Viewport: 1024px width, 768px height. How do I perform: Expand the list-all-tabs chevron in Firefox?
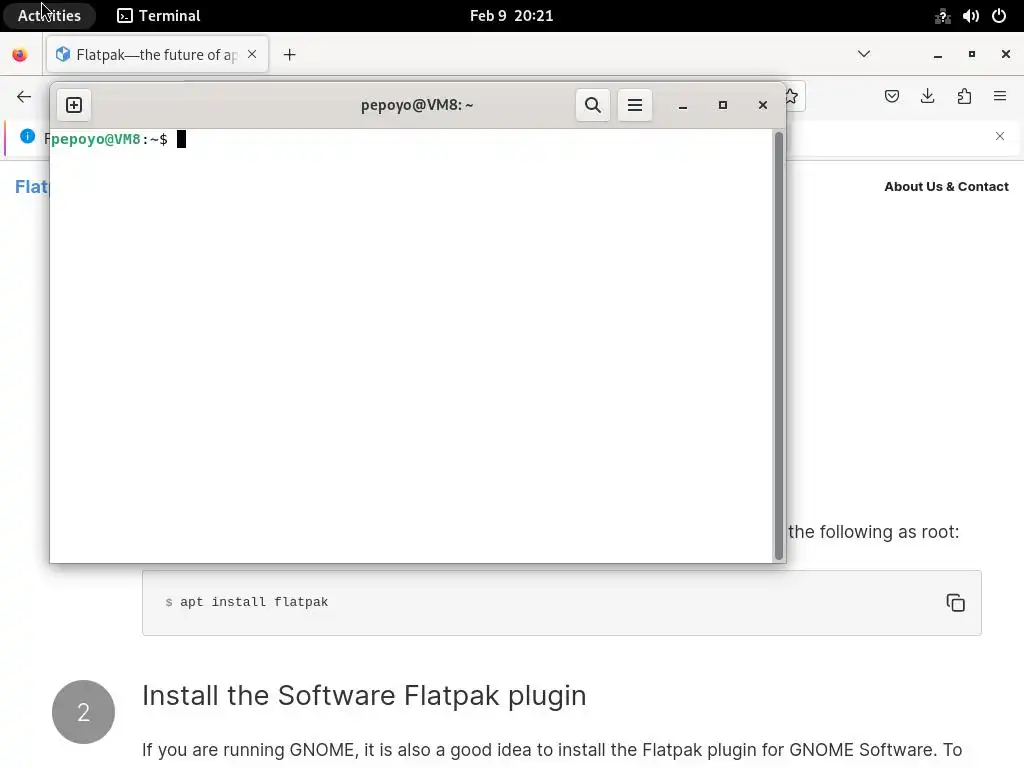tap(863, 54)
